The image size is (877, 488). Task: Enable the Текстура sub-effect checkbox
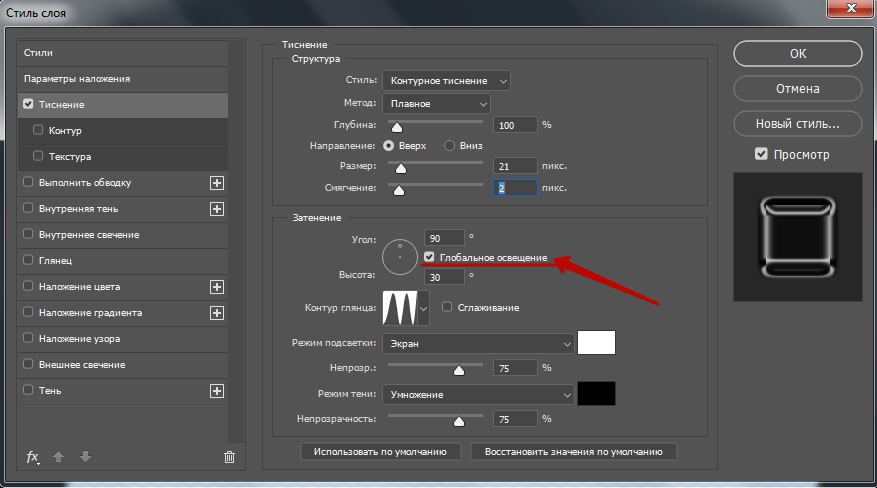(x=38, y=155)
